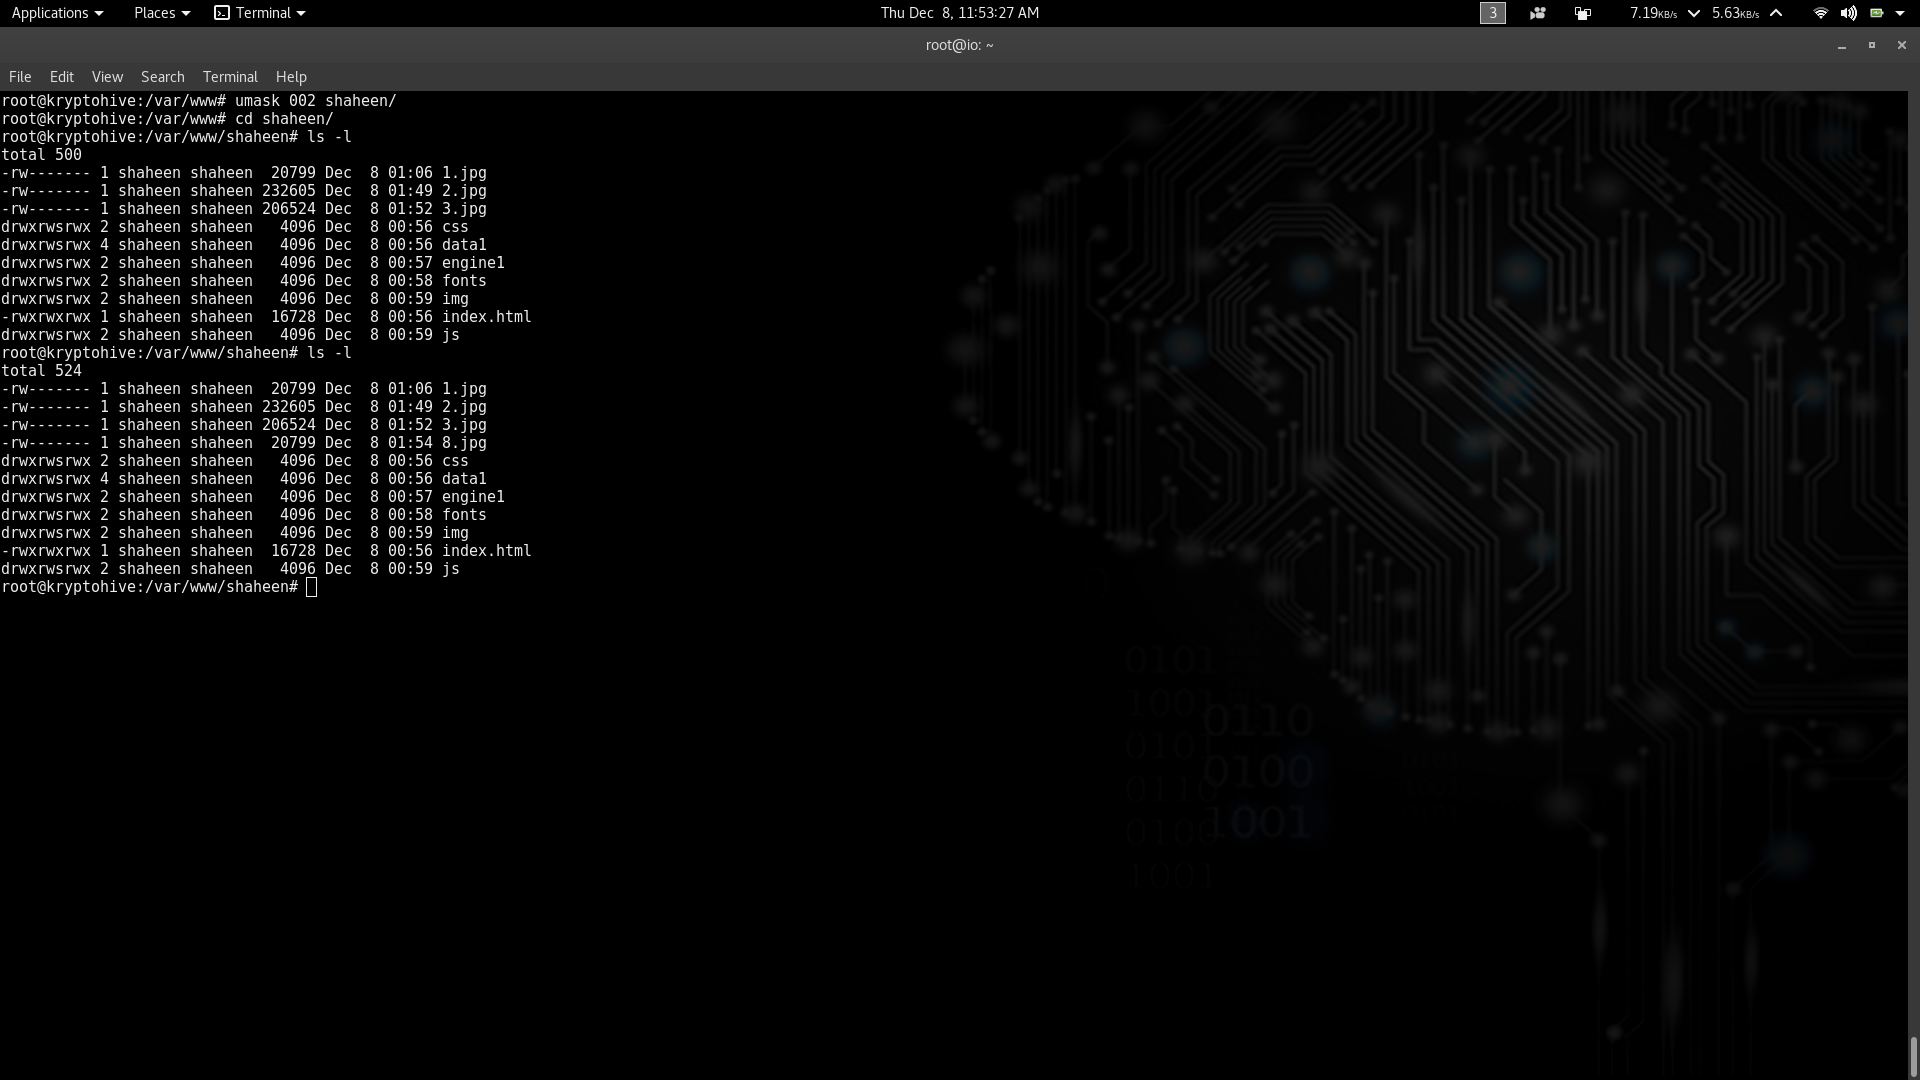Open the Wi-Fi network indicator
Screen dimensions: 1920x1080
tap(1820, 13)
